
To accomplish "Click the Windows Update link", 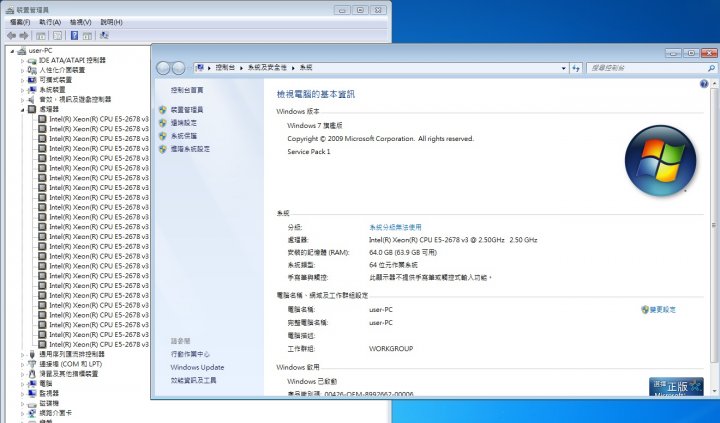I will 197,367.
